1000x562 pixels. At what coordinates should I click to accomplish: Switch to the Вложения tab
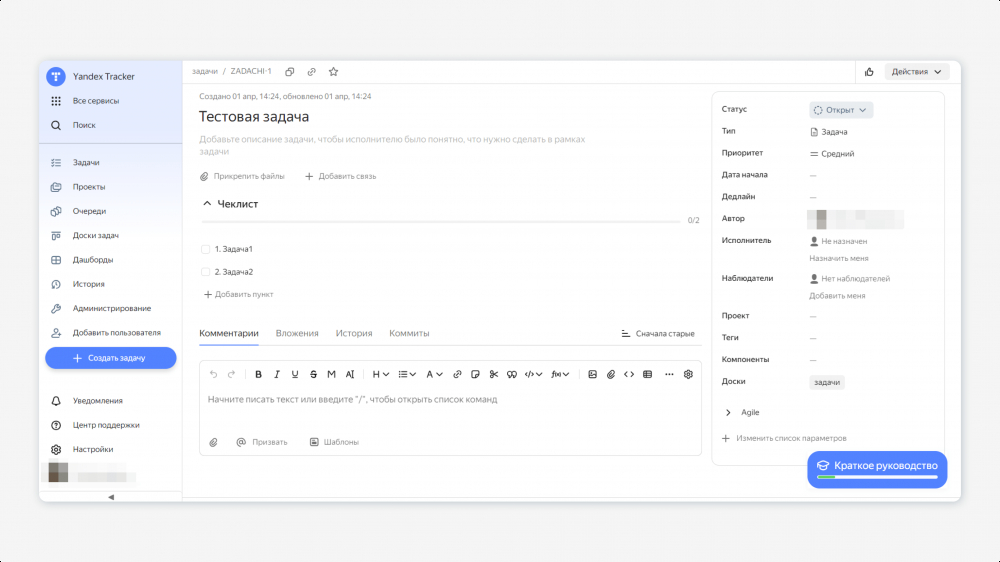tap(297, 333)
